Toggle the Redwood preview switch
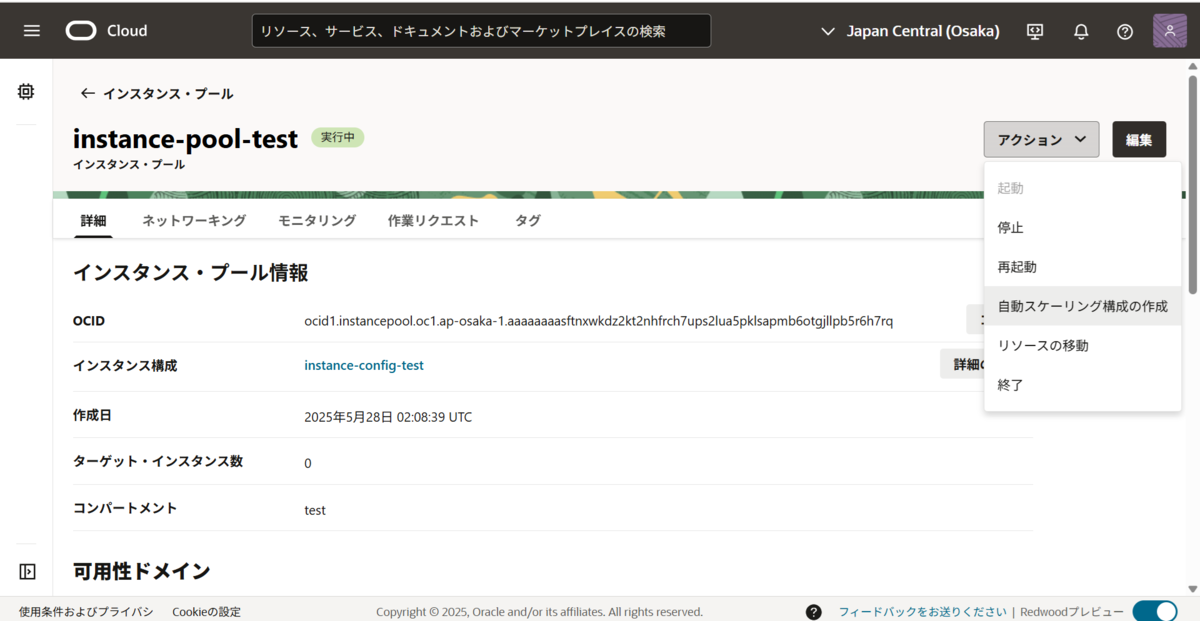 (1155, 611)
